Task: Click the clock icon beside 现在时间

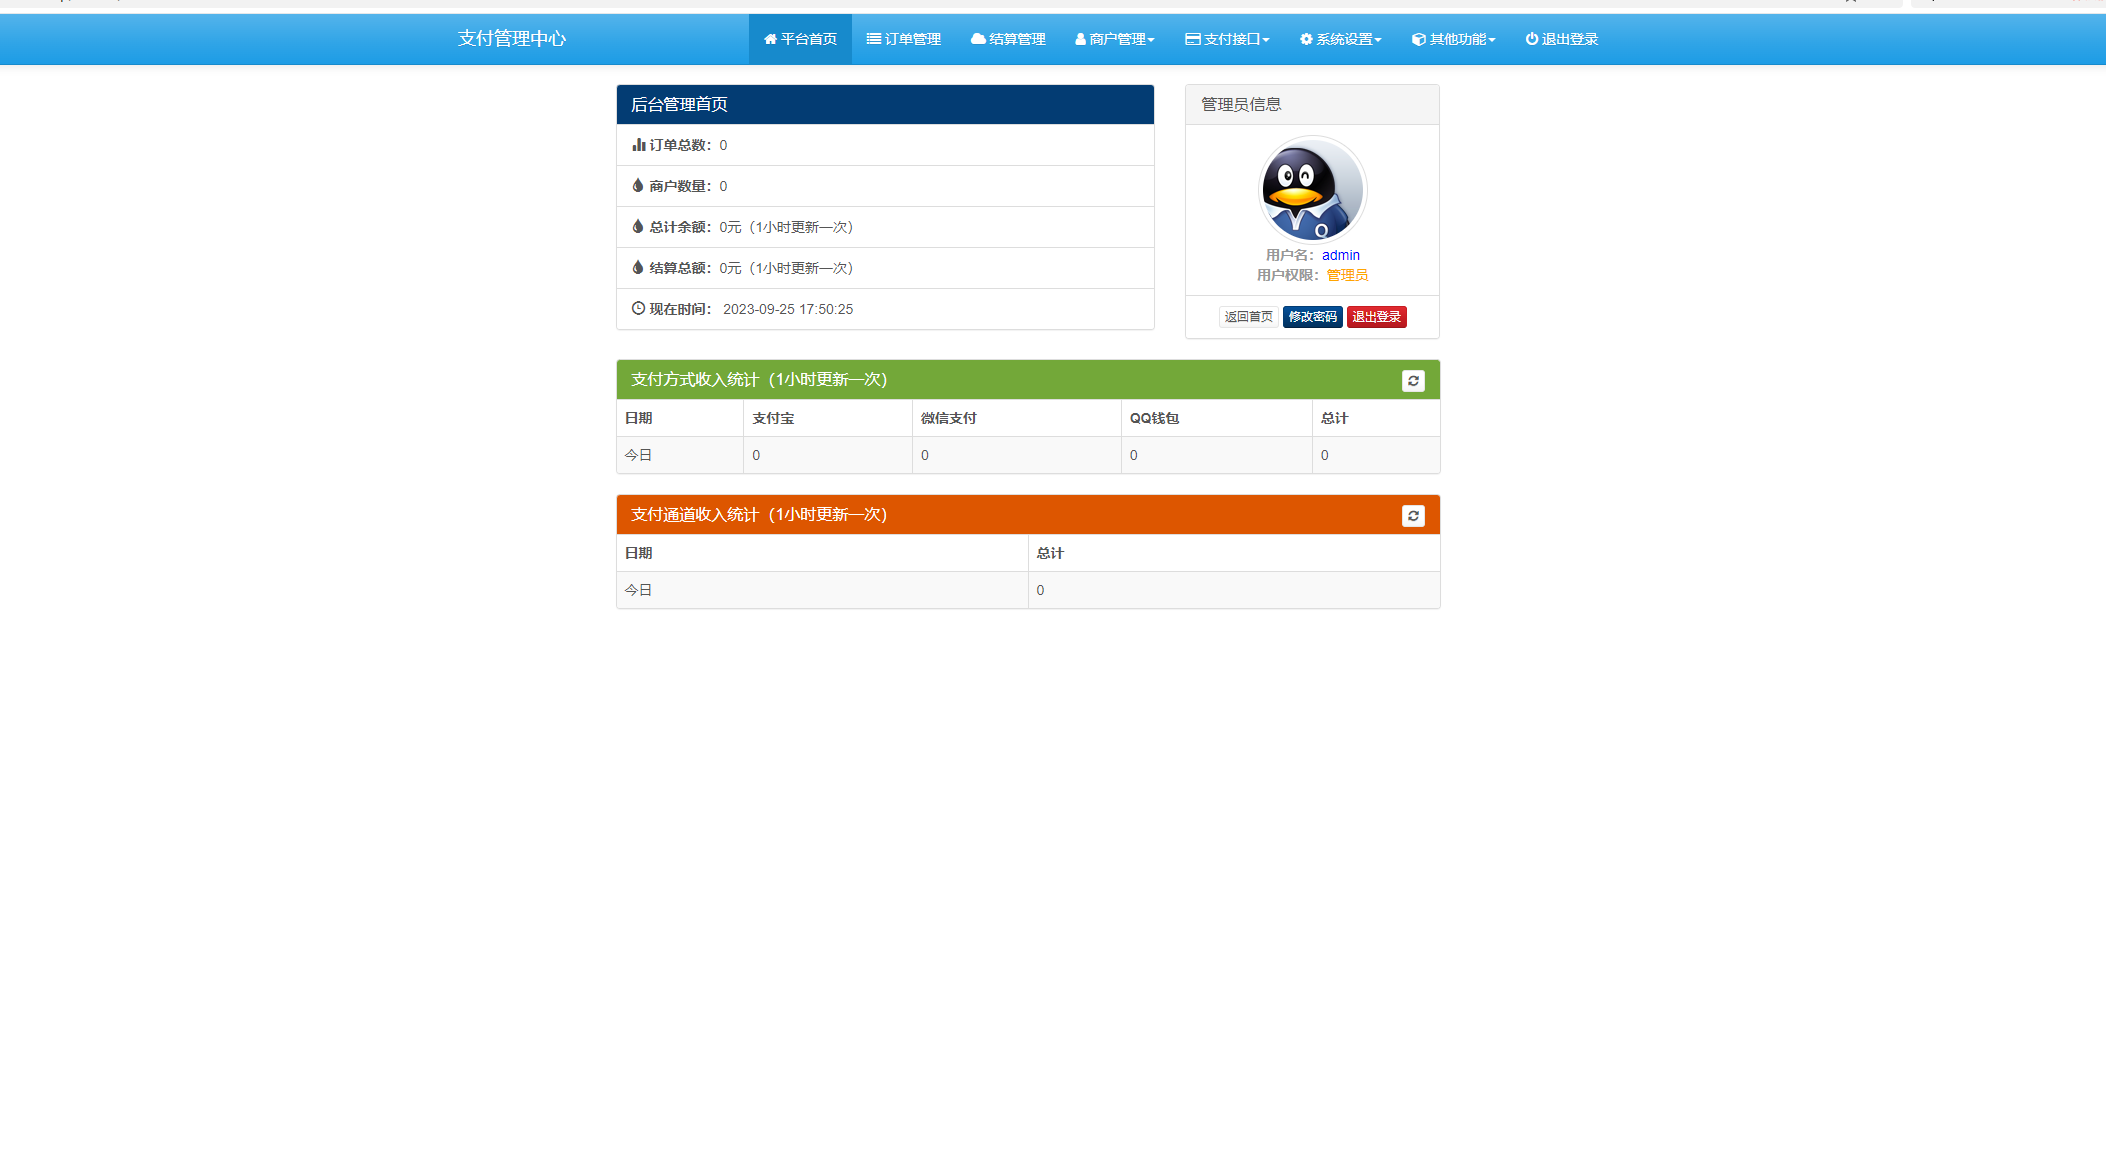Action: click(x=638, y=309)
